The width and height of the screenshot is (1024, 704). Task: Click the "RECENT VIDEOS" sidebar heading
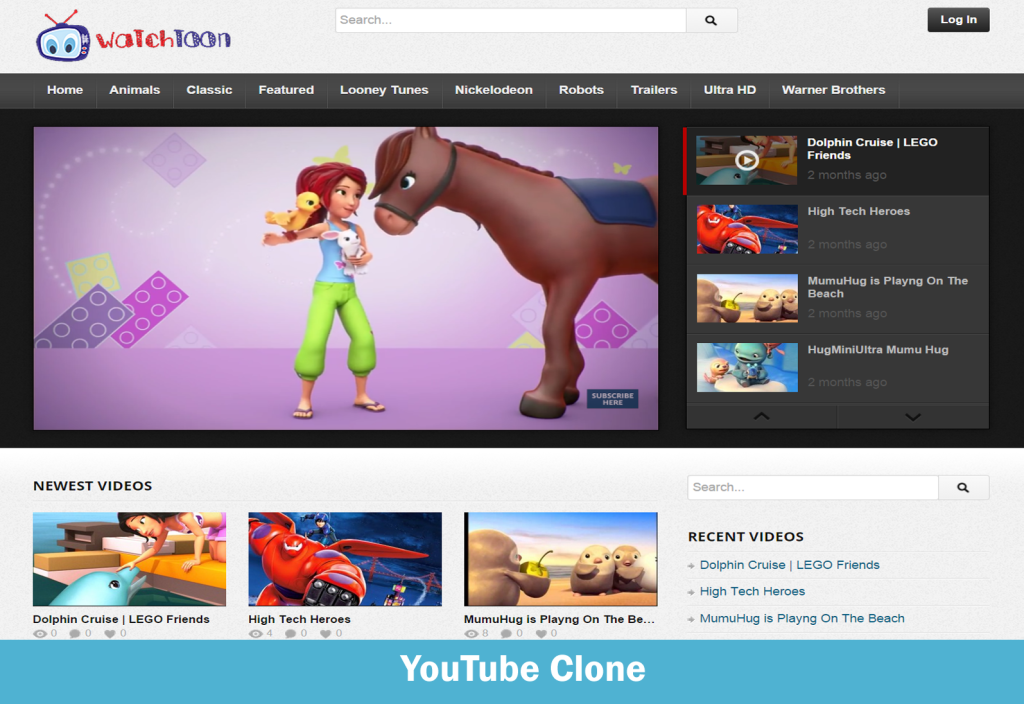(746, 537)
